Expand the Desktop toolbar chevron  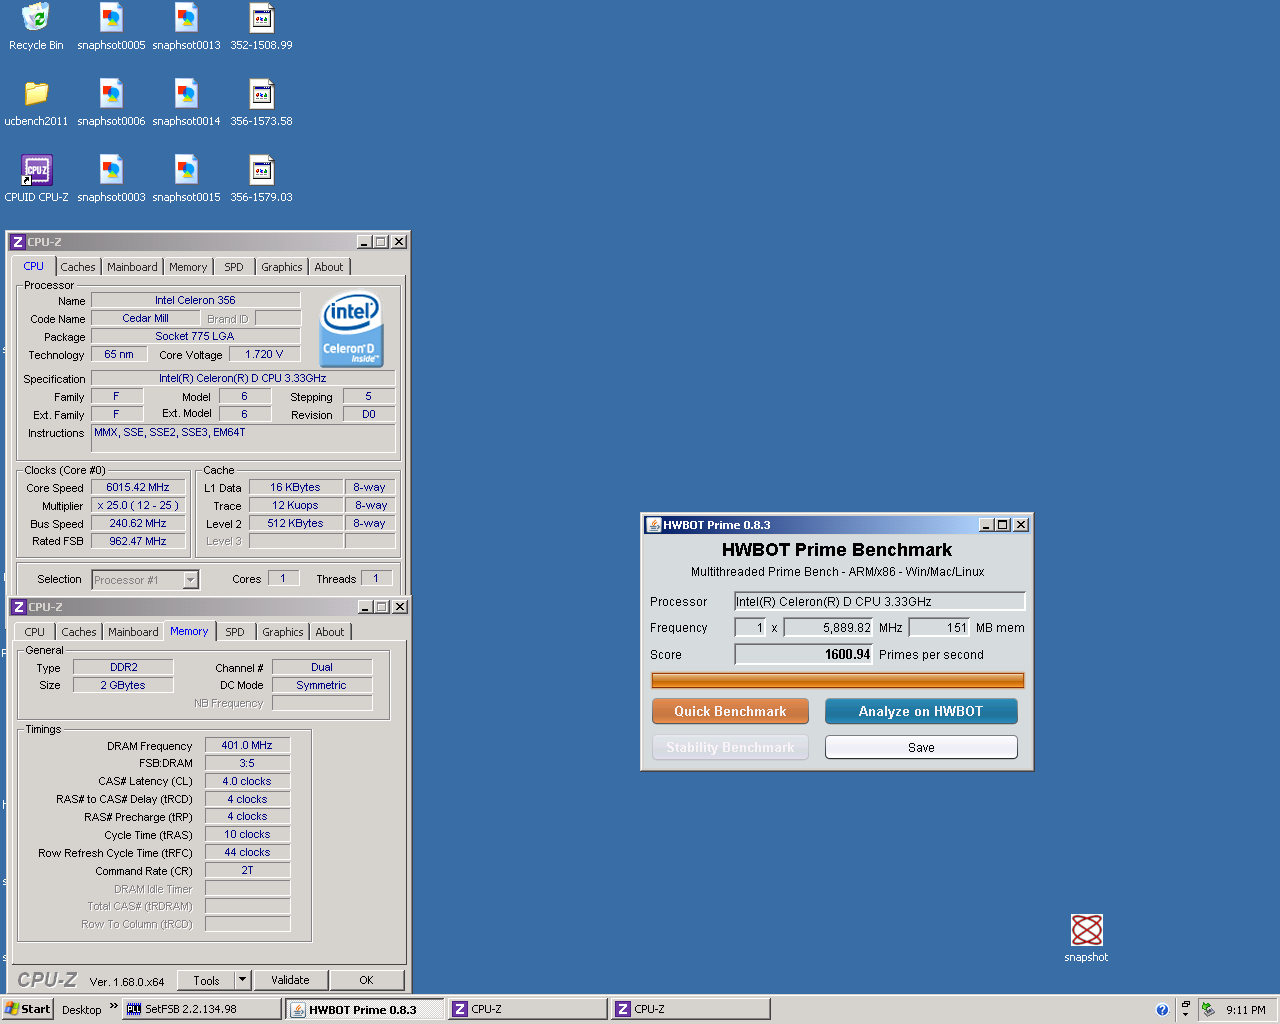click(x=113, y=1006)
